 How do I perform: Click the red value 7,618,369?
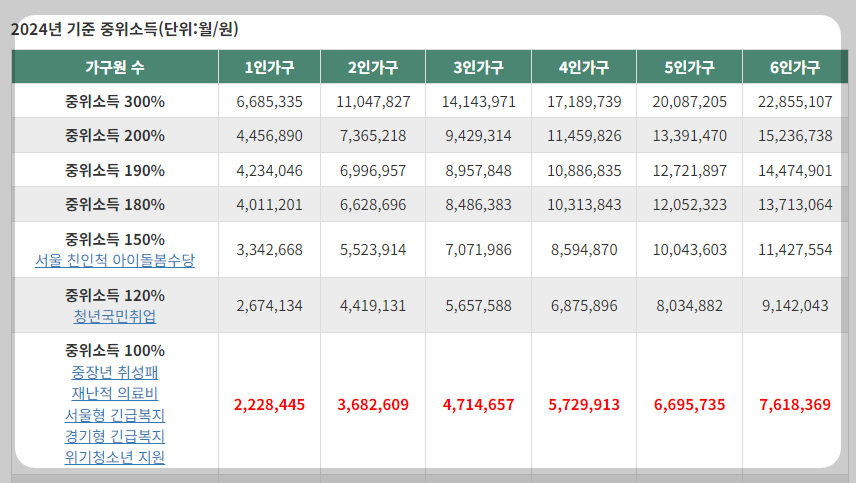795,404
